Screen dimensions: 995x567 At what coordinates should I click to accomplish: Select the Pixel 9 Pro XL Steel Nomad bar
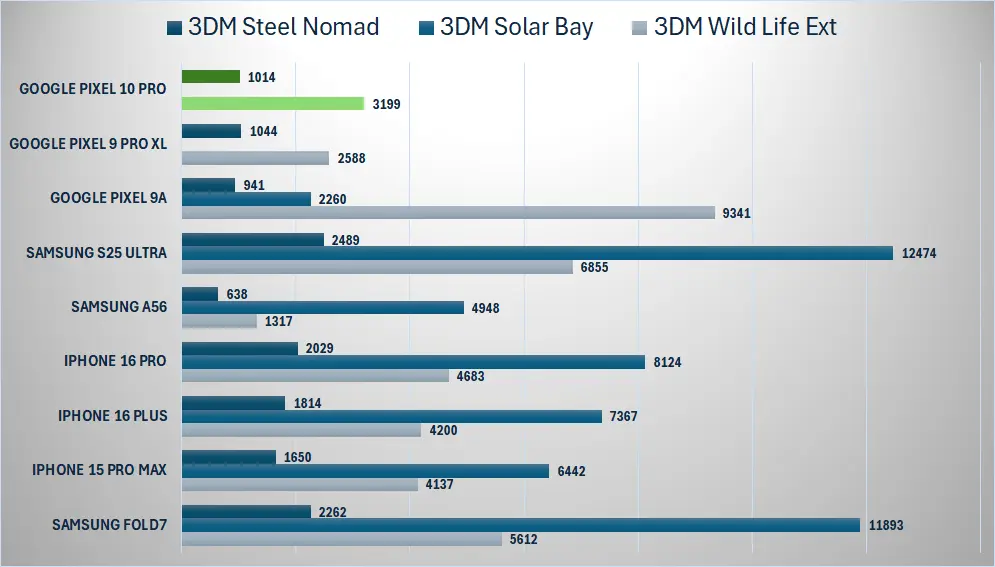pyautogui.click(x=211, y=131)
